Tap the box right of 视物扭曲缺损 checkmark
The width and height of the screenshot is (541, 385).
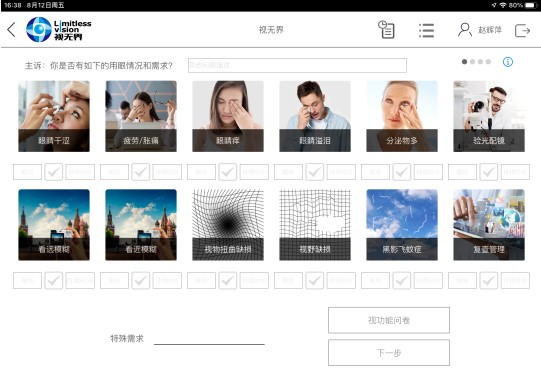tap(254, 280)
